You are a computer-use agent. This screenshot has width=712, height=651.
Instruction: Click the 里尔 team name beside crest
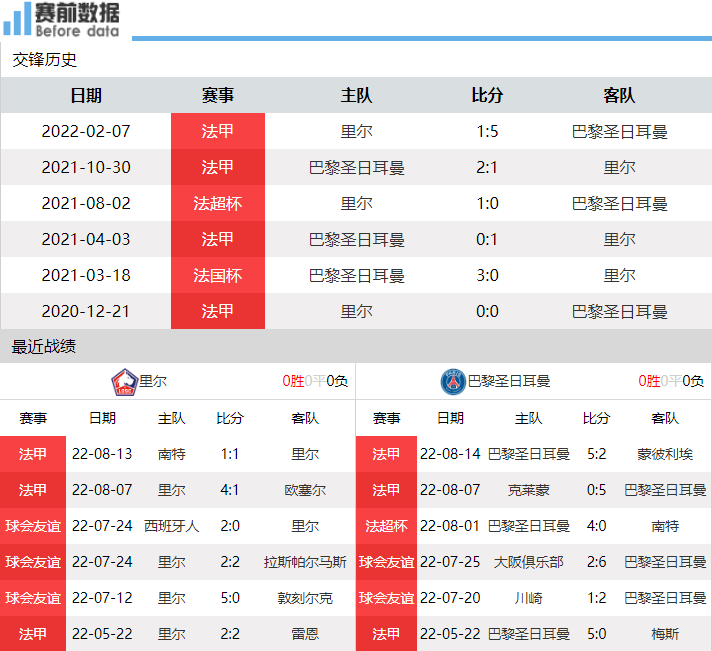[153, 381]
